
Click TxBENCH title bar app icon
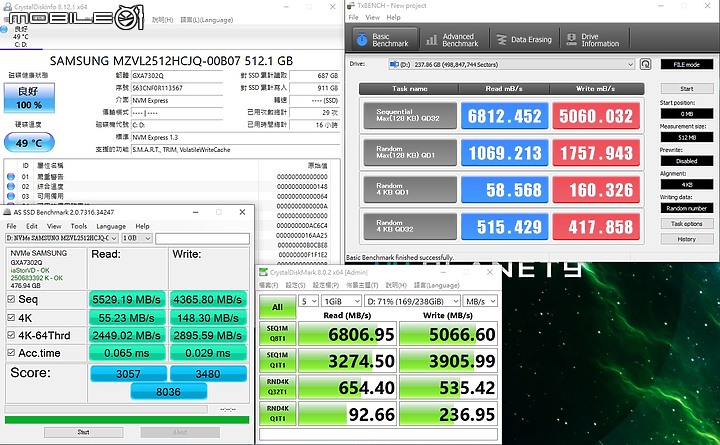click(351, 6)
